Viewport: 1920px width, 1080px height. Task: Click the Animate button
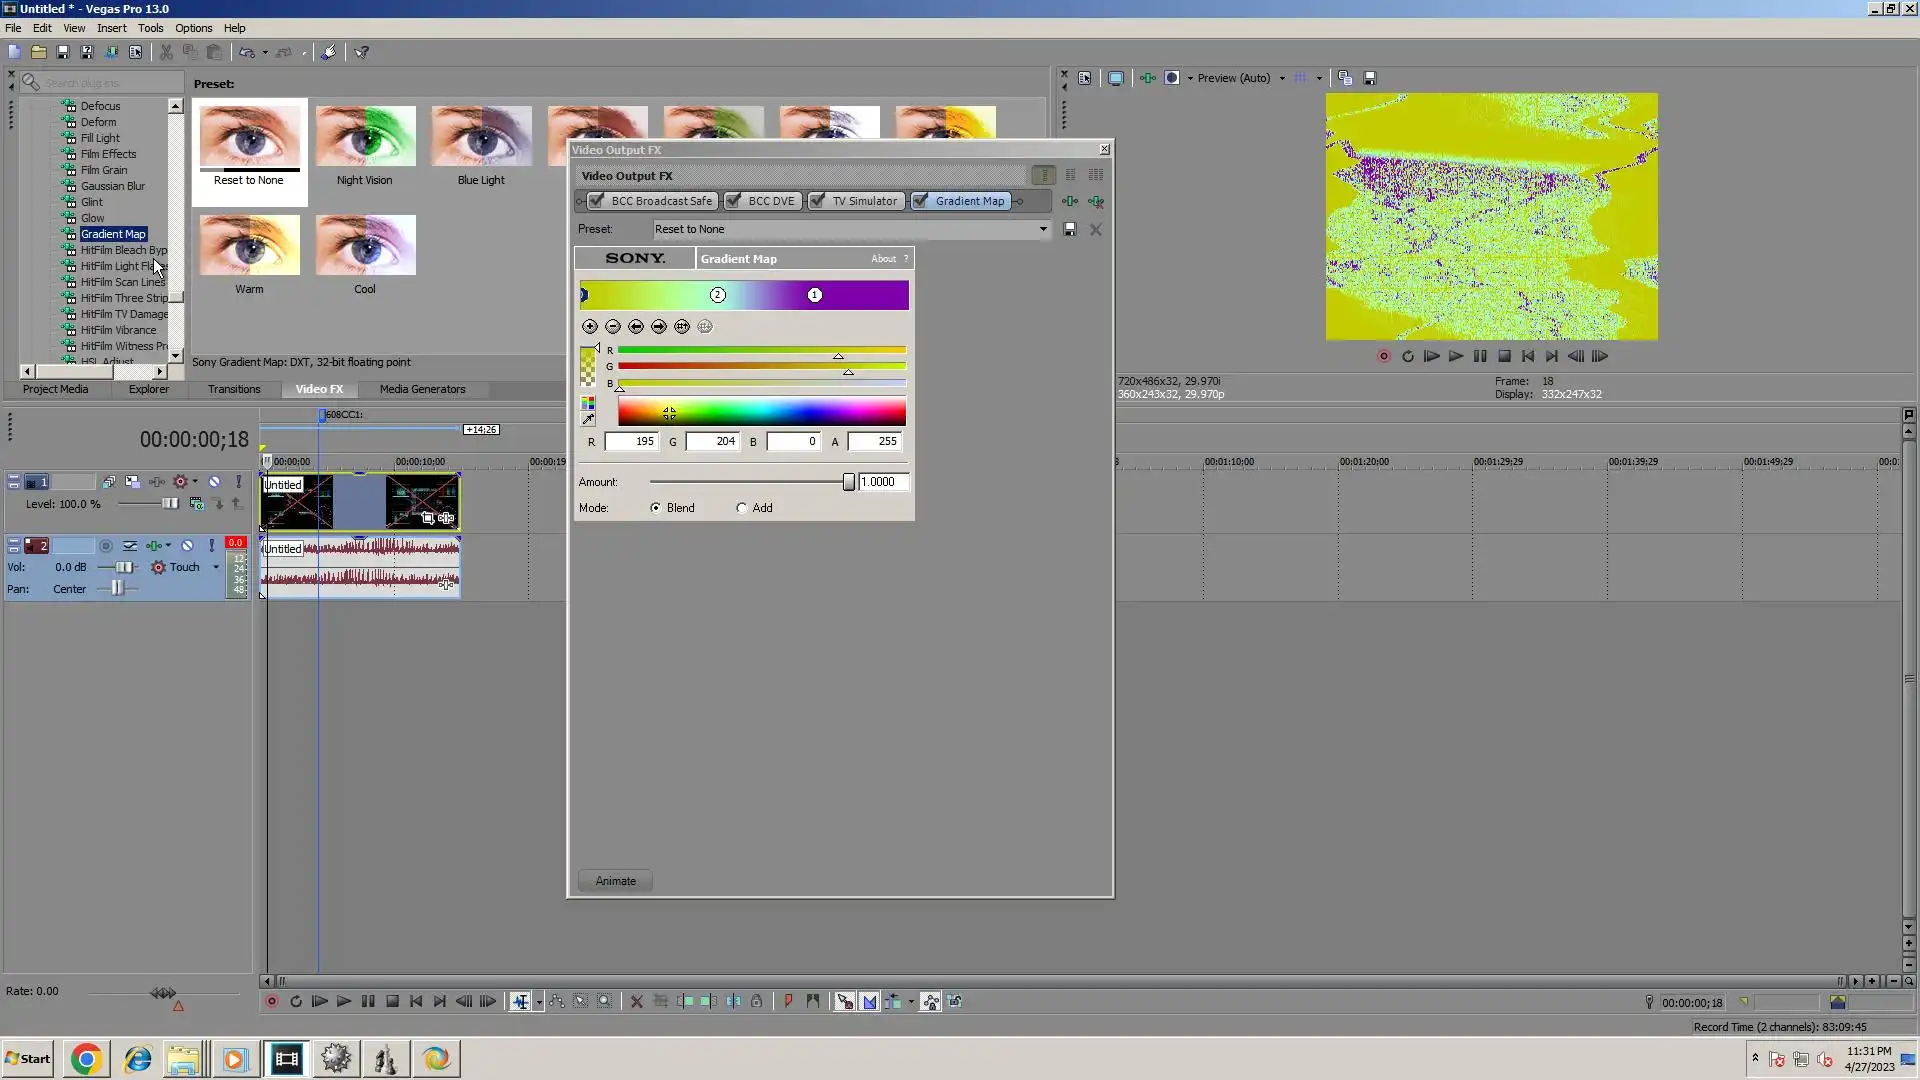click(615, 881)
